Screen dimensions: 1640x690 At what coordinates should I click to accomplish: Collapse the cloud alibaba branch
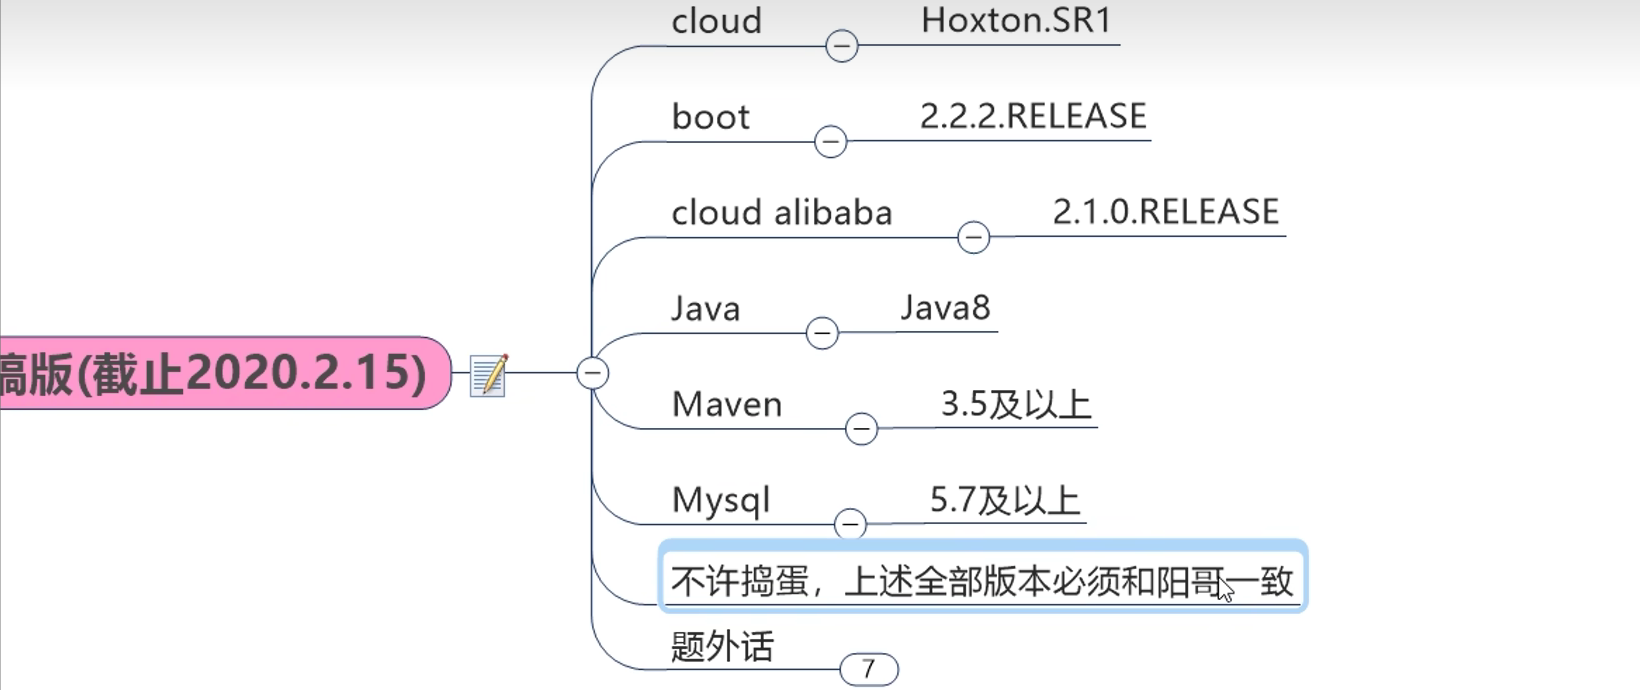tap(973, 238)
